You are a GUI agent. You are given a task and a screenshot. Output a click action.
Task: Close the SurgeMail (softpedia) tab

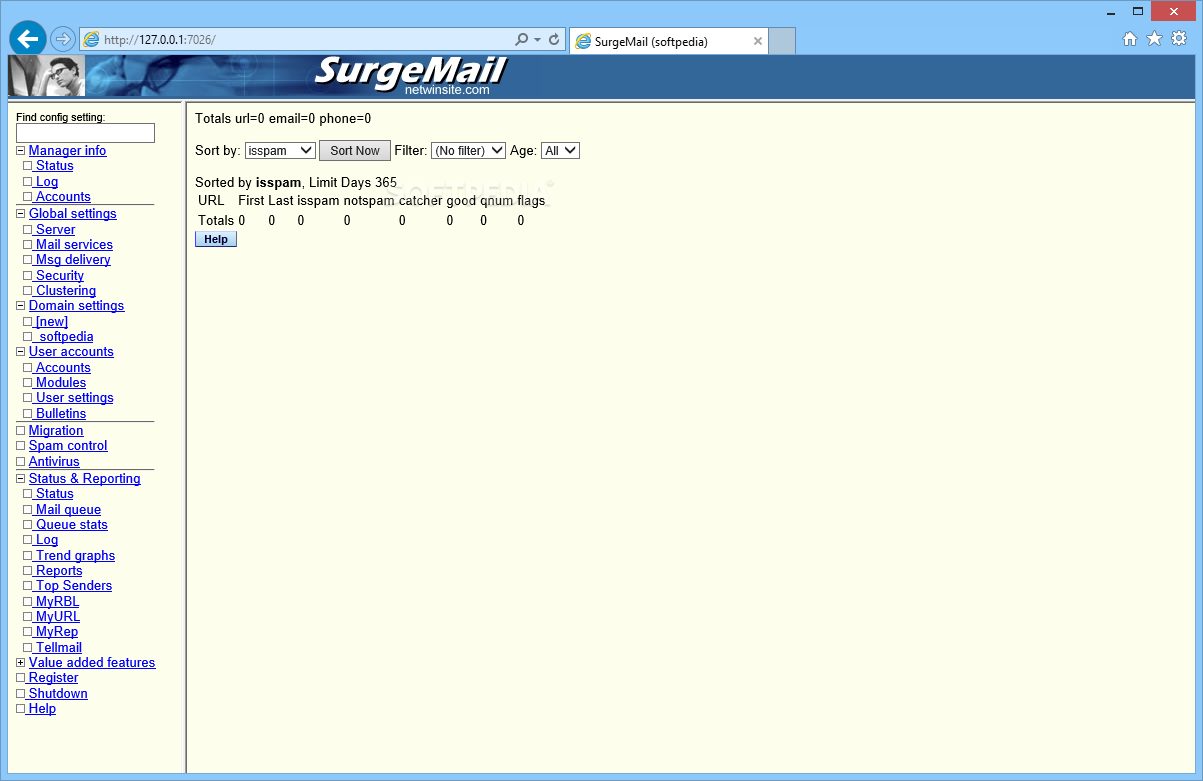758,41
